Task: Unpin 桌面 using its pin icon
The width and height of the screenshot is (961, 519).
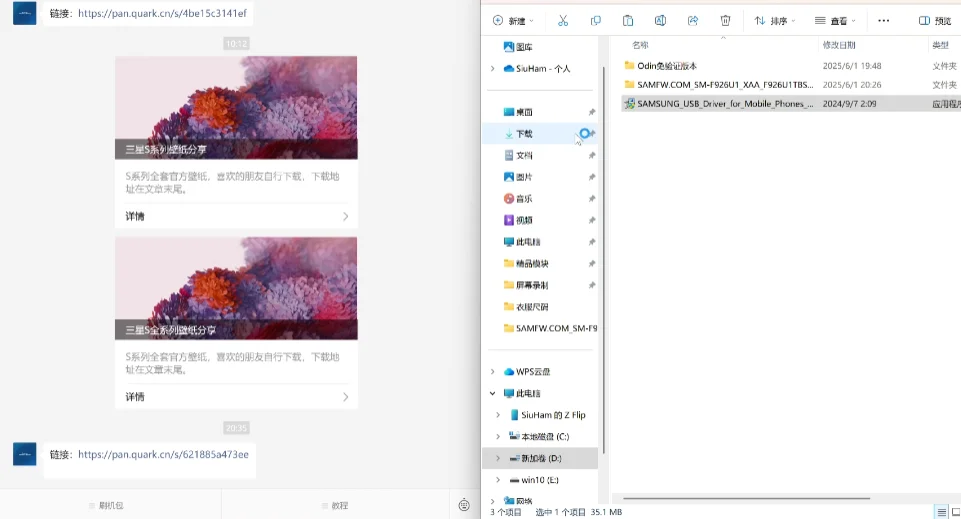Action: click(x=591, y=112)
